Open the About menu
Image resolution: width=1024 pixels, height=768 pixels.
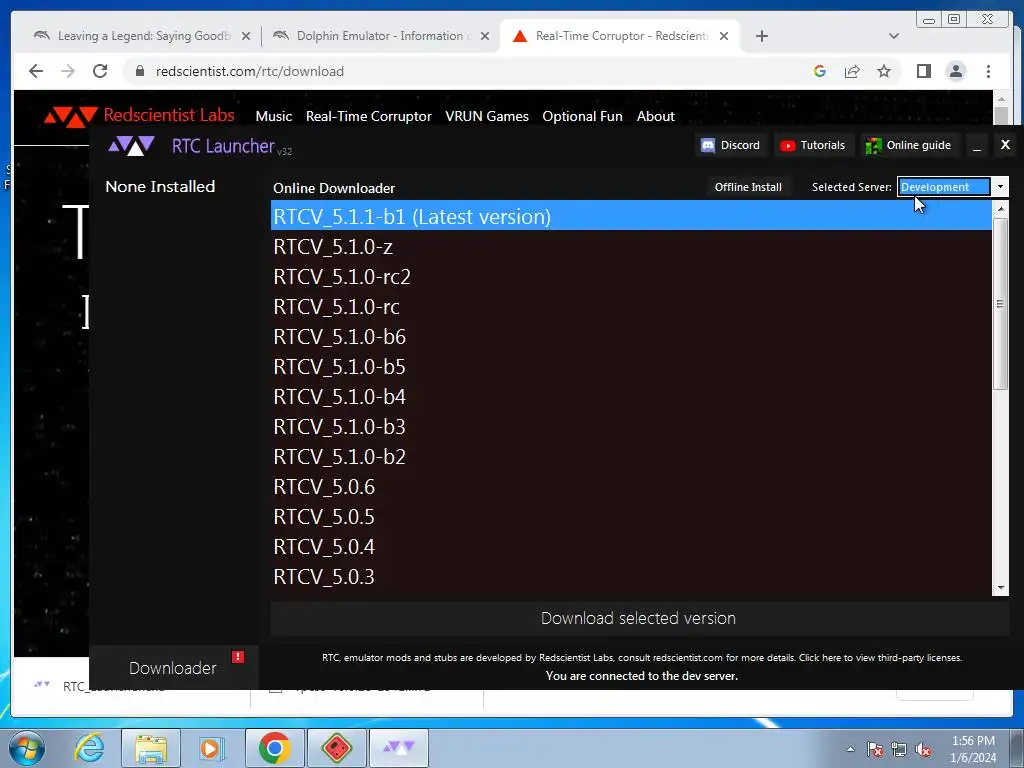tap(655, 116)
